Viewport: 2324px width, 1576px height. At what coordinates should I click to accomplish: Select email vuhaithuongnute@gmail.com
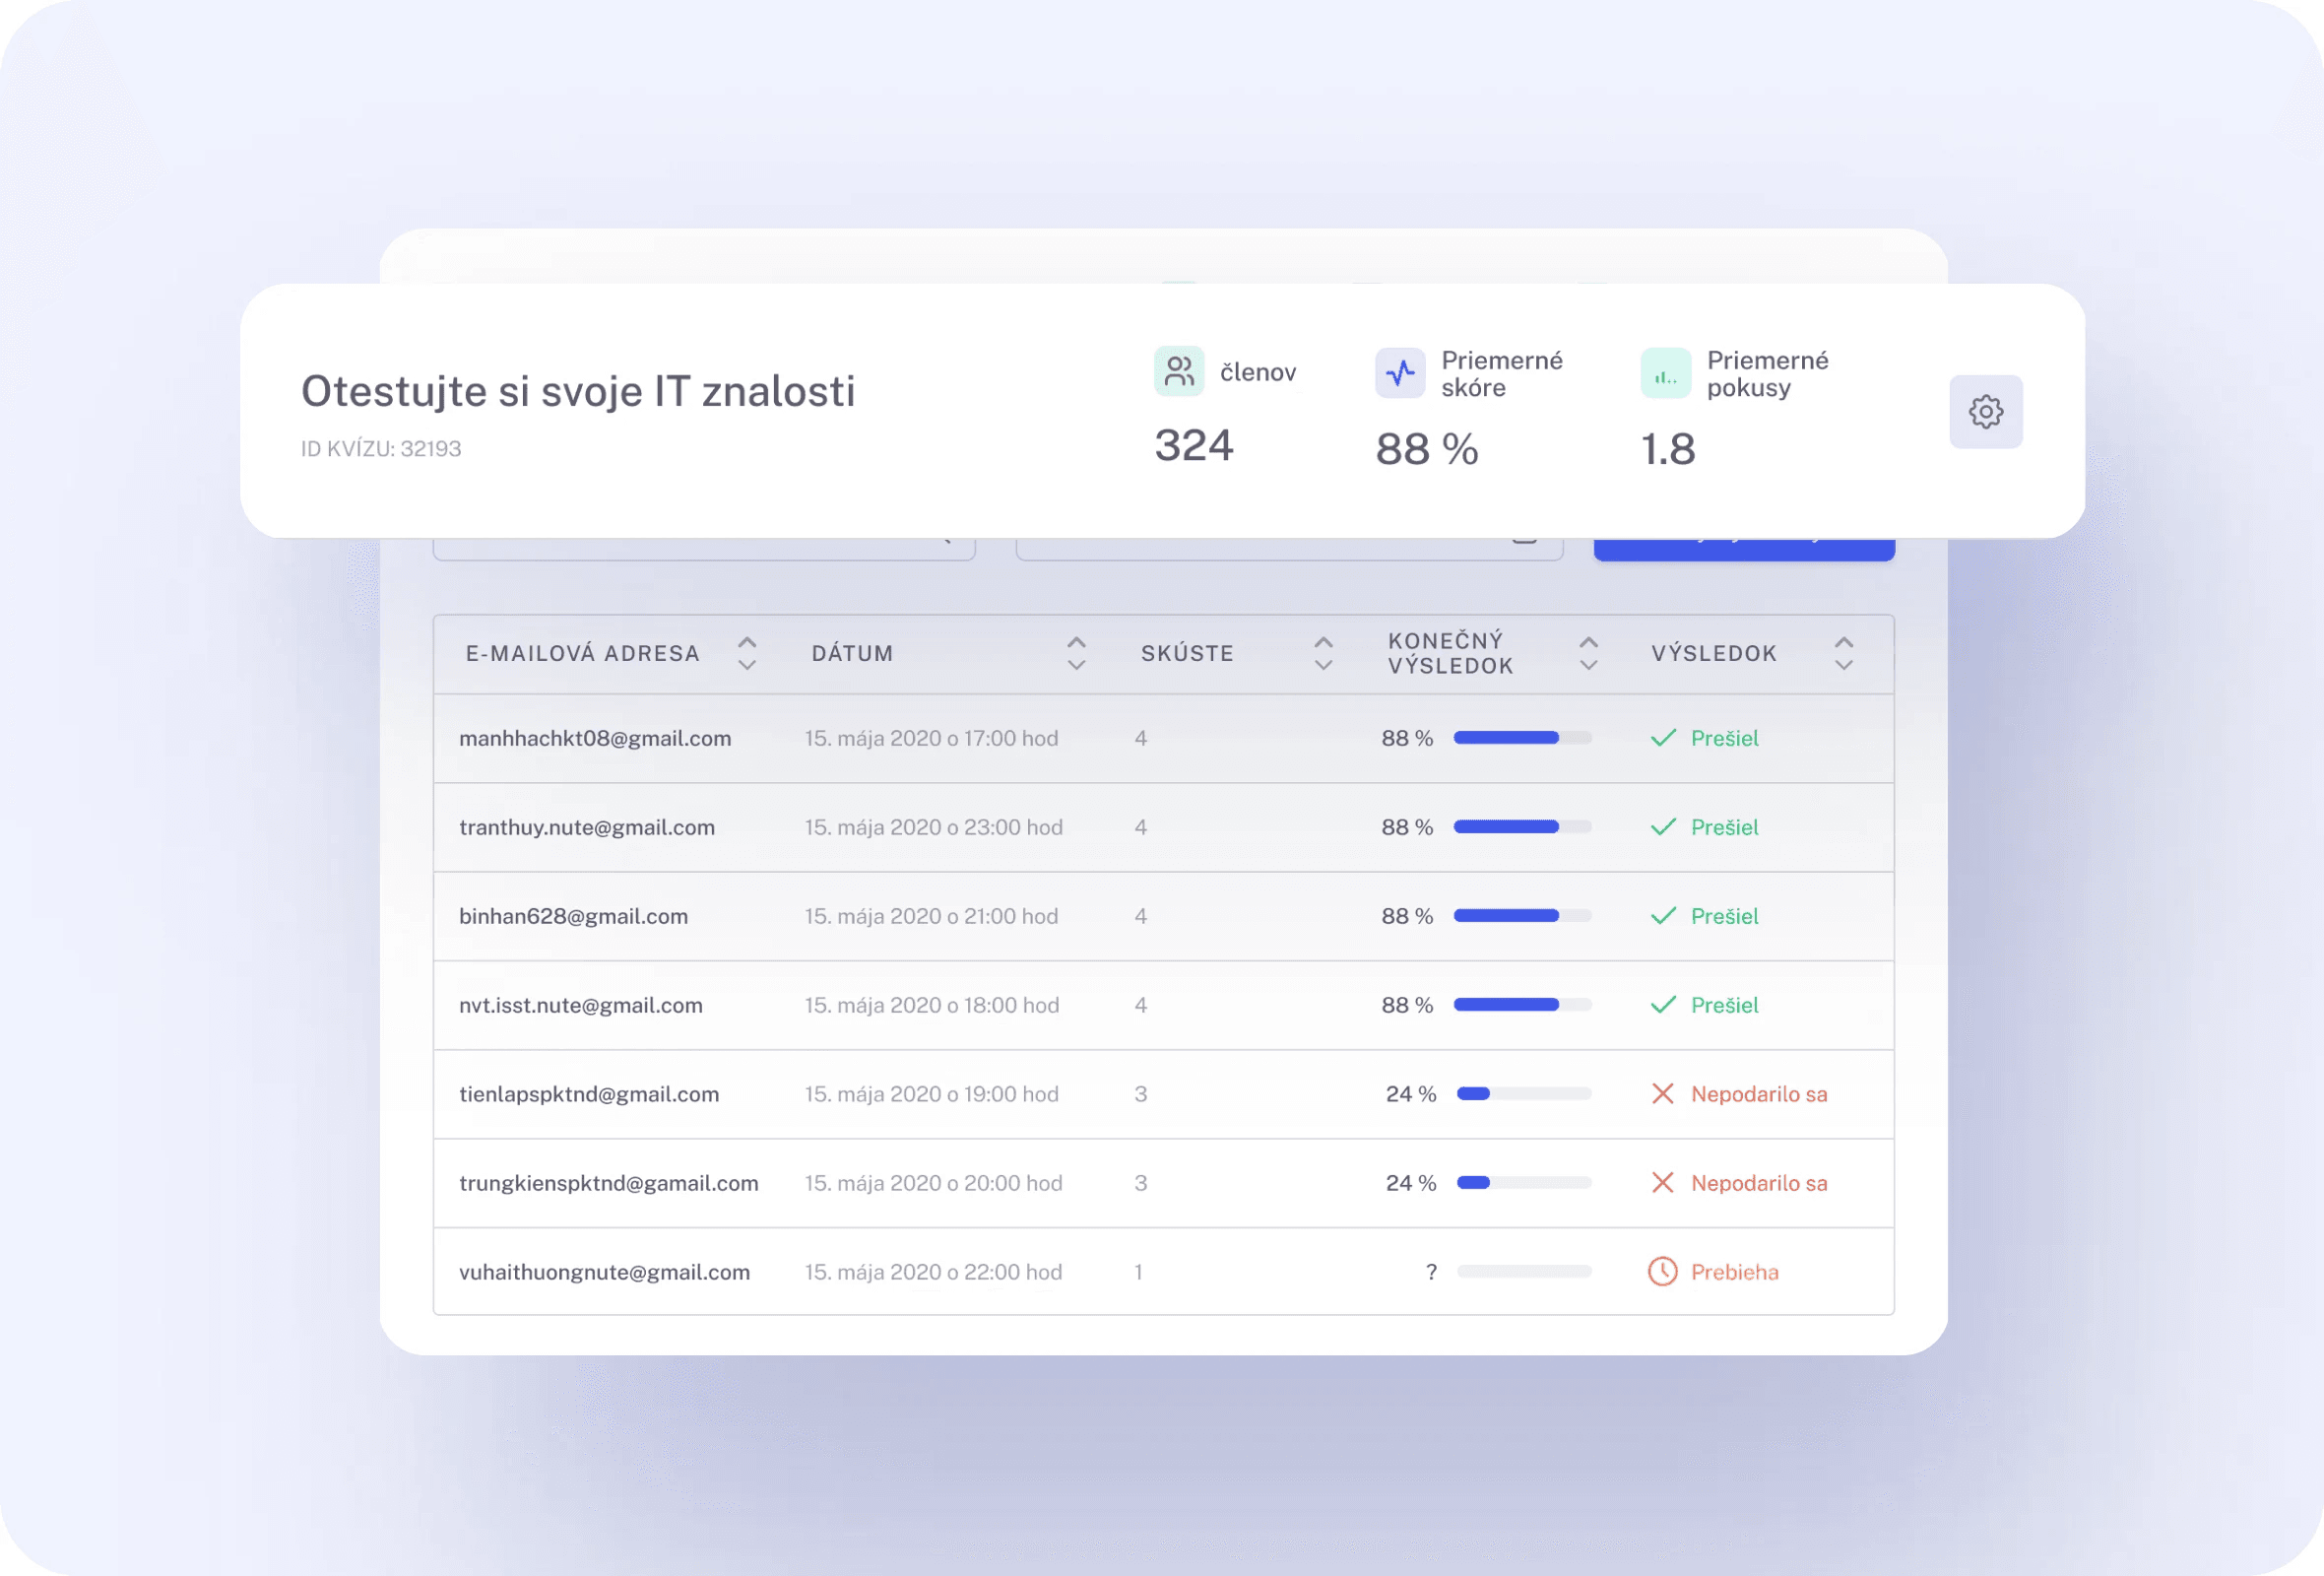(x=604, y=1272)
